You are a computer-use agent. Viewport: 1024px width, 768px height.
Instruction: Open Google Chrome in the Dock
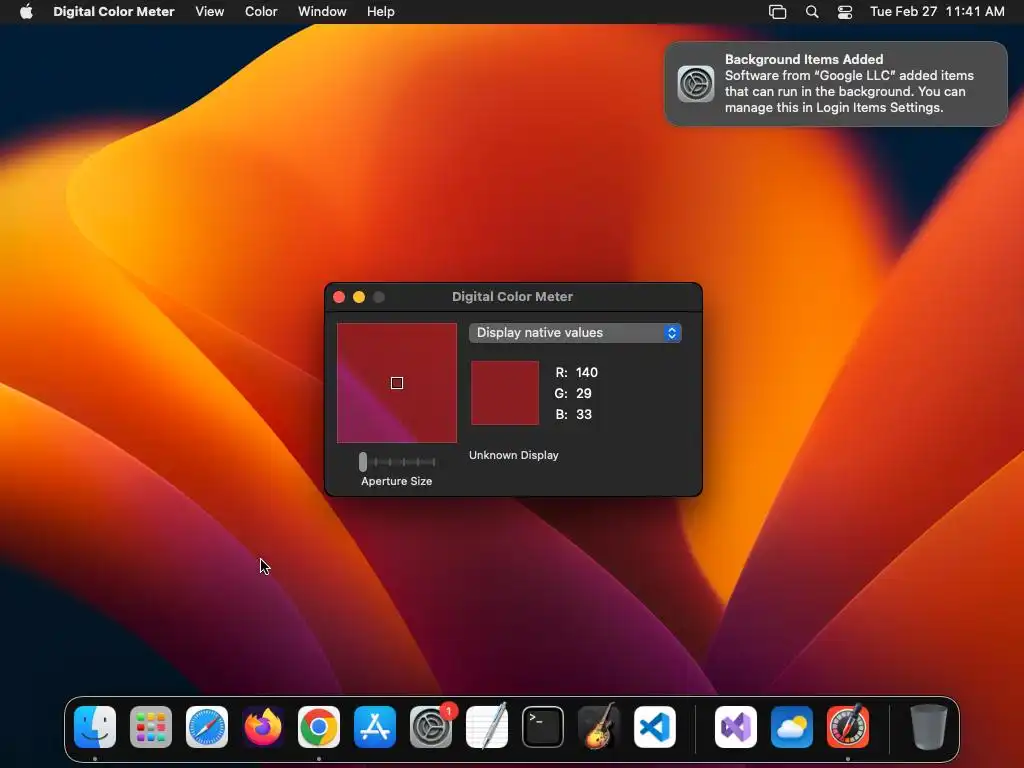[x=319, y=727]
